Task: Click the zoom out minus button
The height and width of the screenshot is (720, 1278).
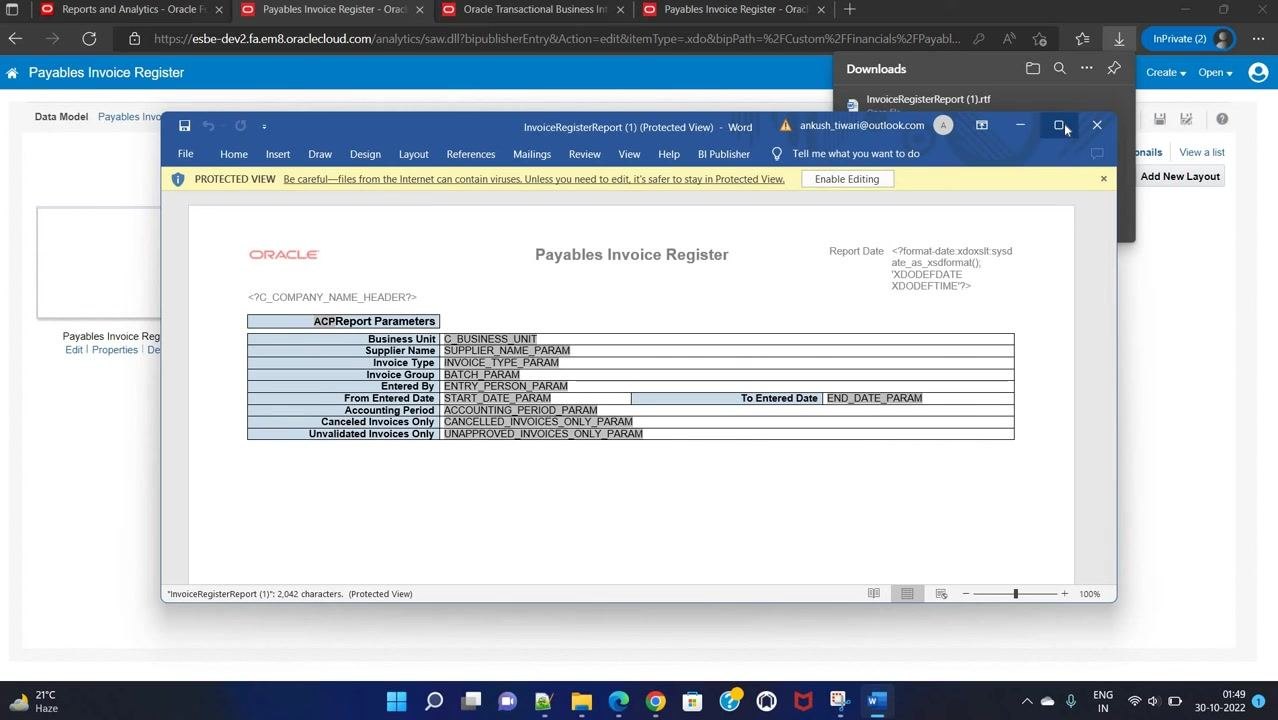Action: [966, 594]
